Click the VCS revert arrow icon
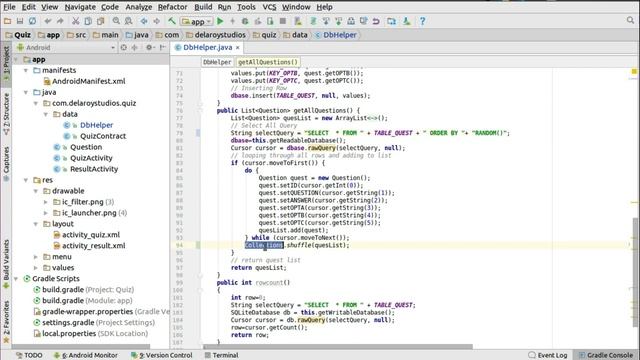The height and width of the screenshot is (360, 640). tap(376, 21)
